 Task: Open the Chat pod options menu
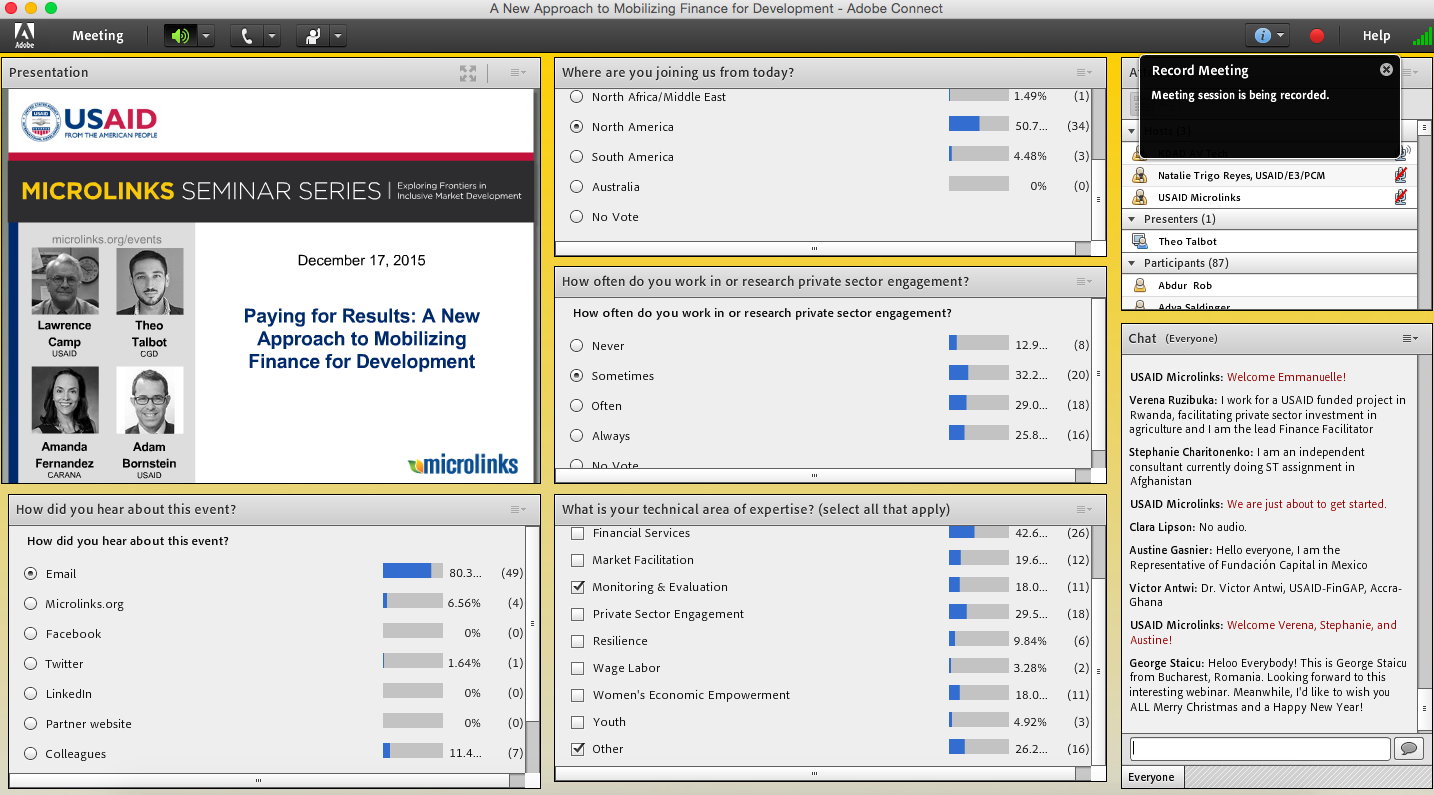[x=1409, y=339]
